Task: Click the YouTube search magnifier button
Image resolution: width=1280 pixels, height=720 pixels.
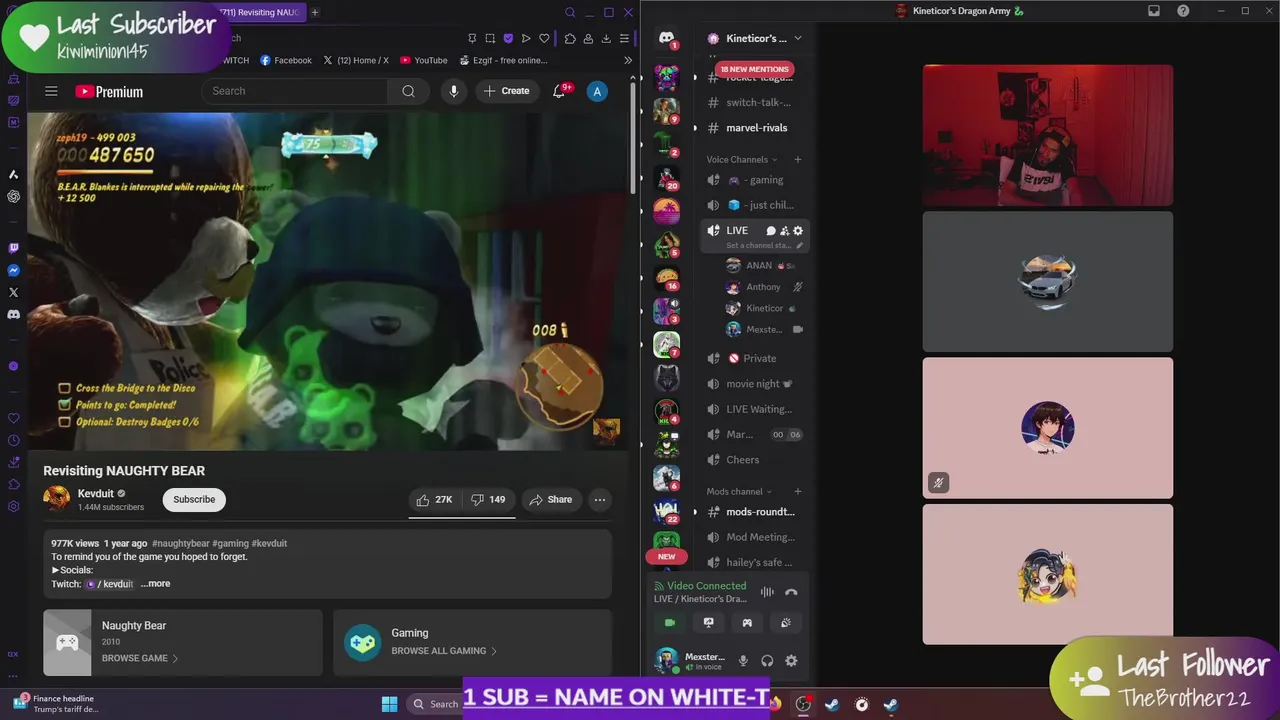Action: [408, 91]
